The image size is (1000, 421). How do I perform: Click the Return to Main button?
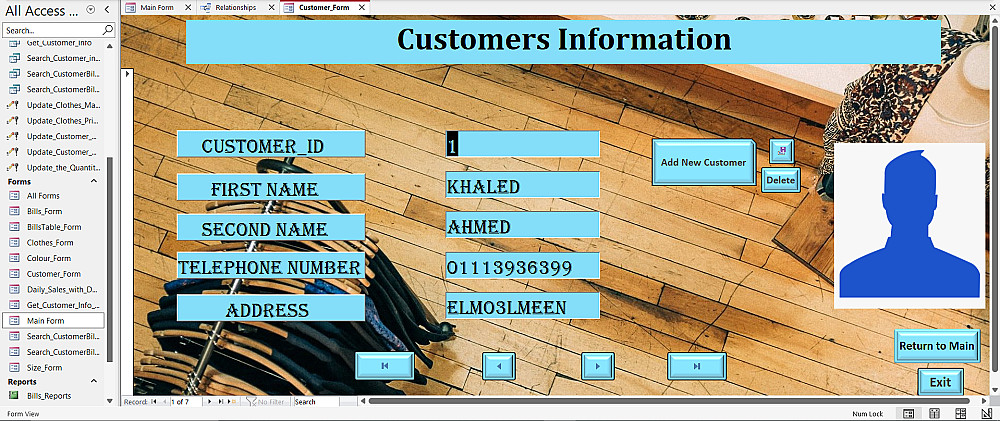click(937, 346)
